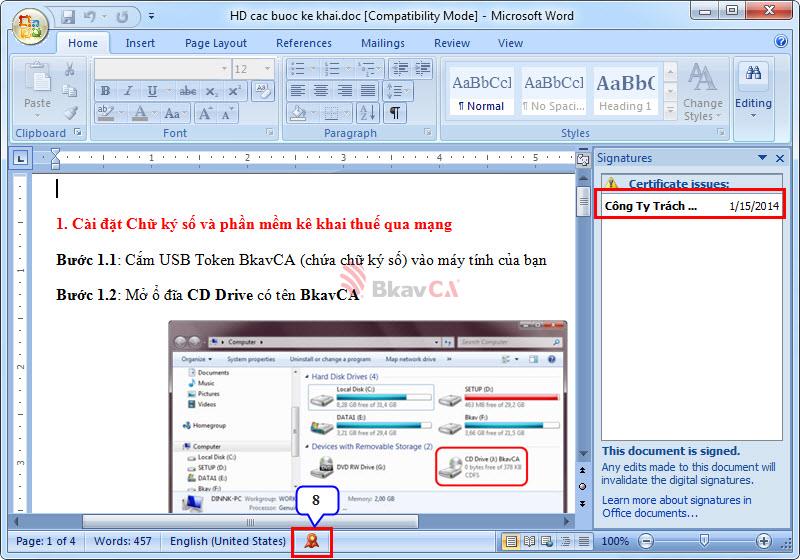Screen dimensions: 800x560
Task: Apply the Heading 1 style
Action: tap(625, 91)
